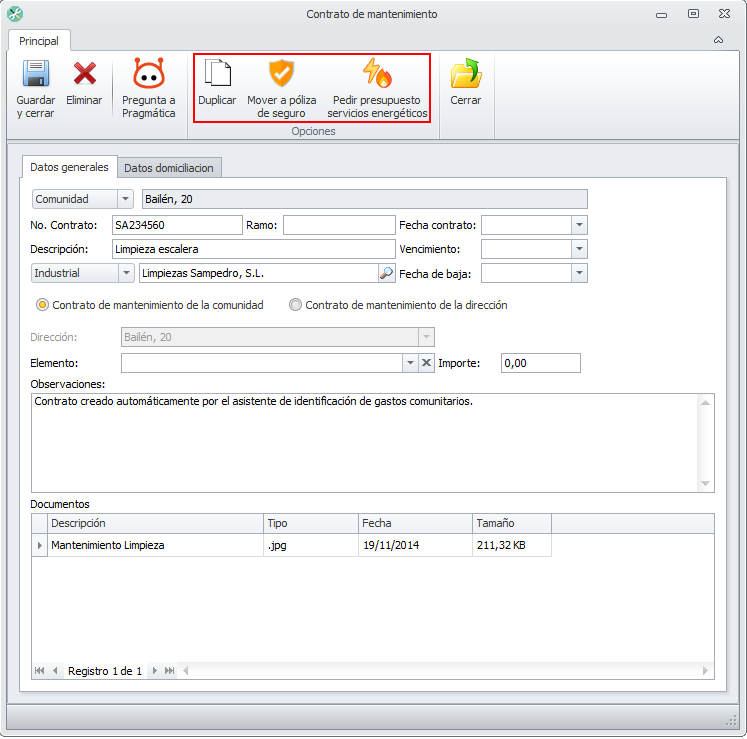Open the Dirección Bailén, 20 dropdown
747x739 pixels.
(426, 337)
